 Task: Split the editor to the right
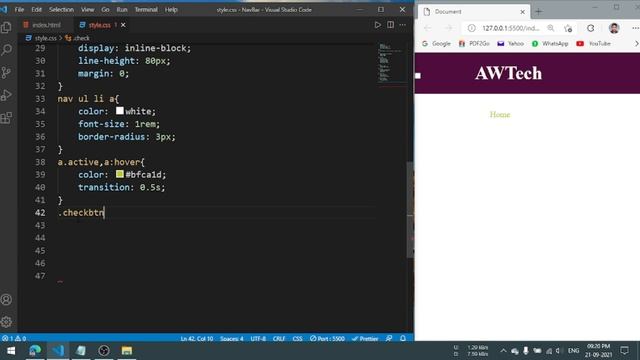point(390,25)
